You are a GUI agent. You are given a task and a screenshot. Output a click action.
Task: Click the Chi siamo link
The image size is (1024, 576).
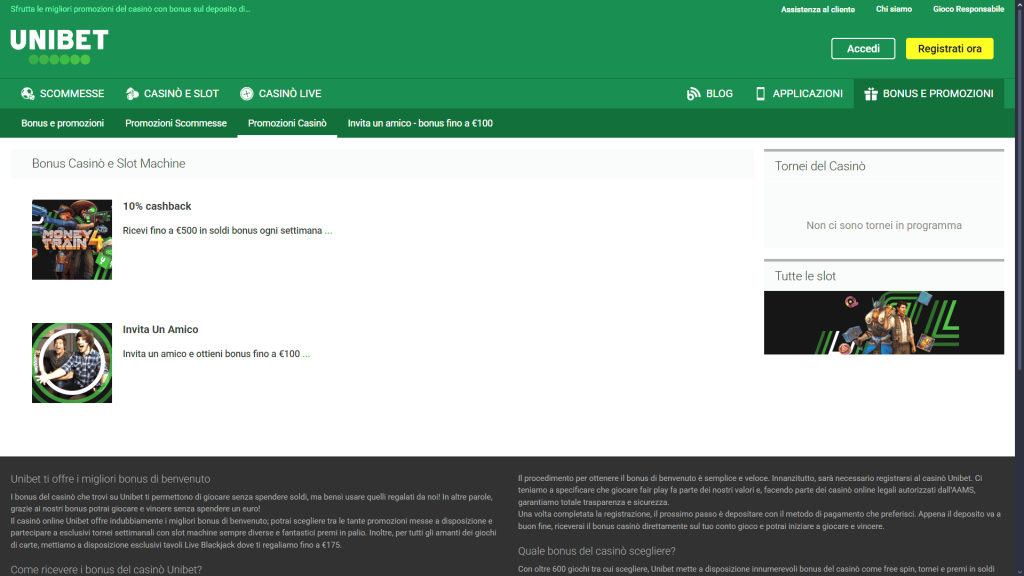click(x=893, y=8)
